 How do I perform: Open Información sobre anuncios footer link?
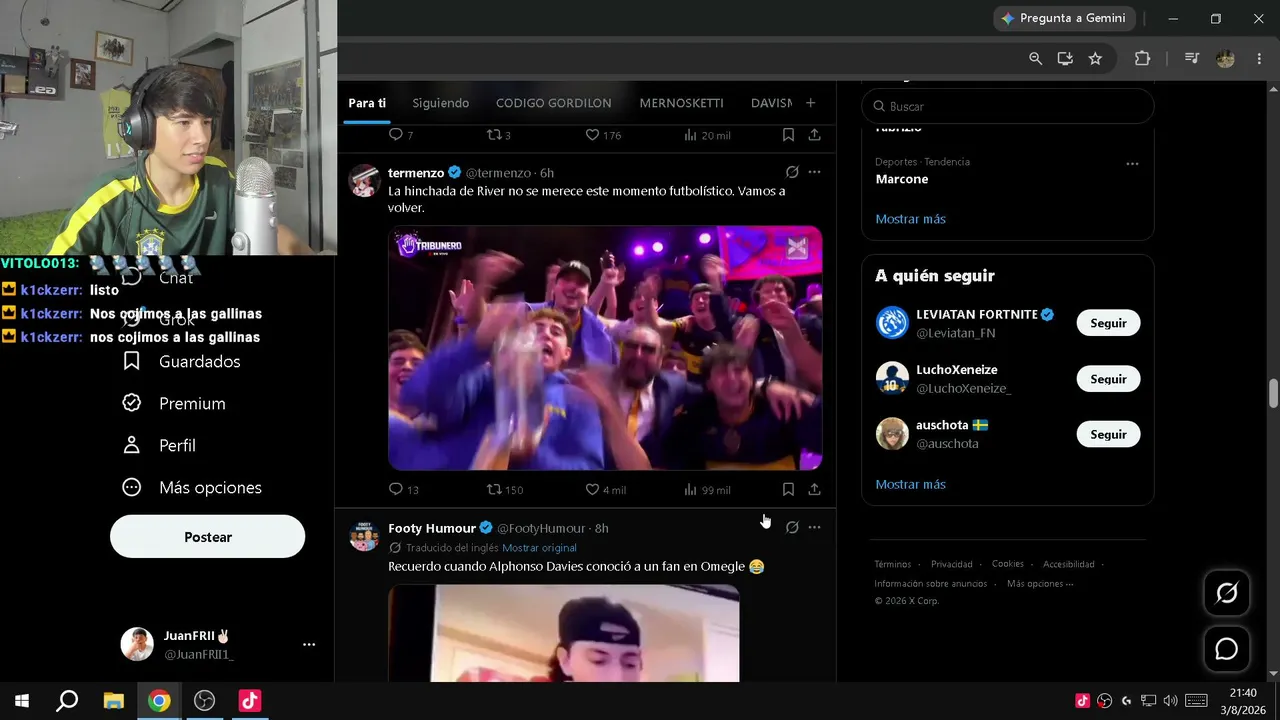pos(931,584)
